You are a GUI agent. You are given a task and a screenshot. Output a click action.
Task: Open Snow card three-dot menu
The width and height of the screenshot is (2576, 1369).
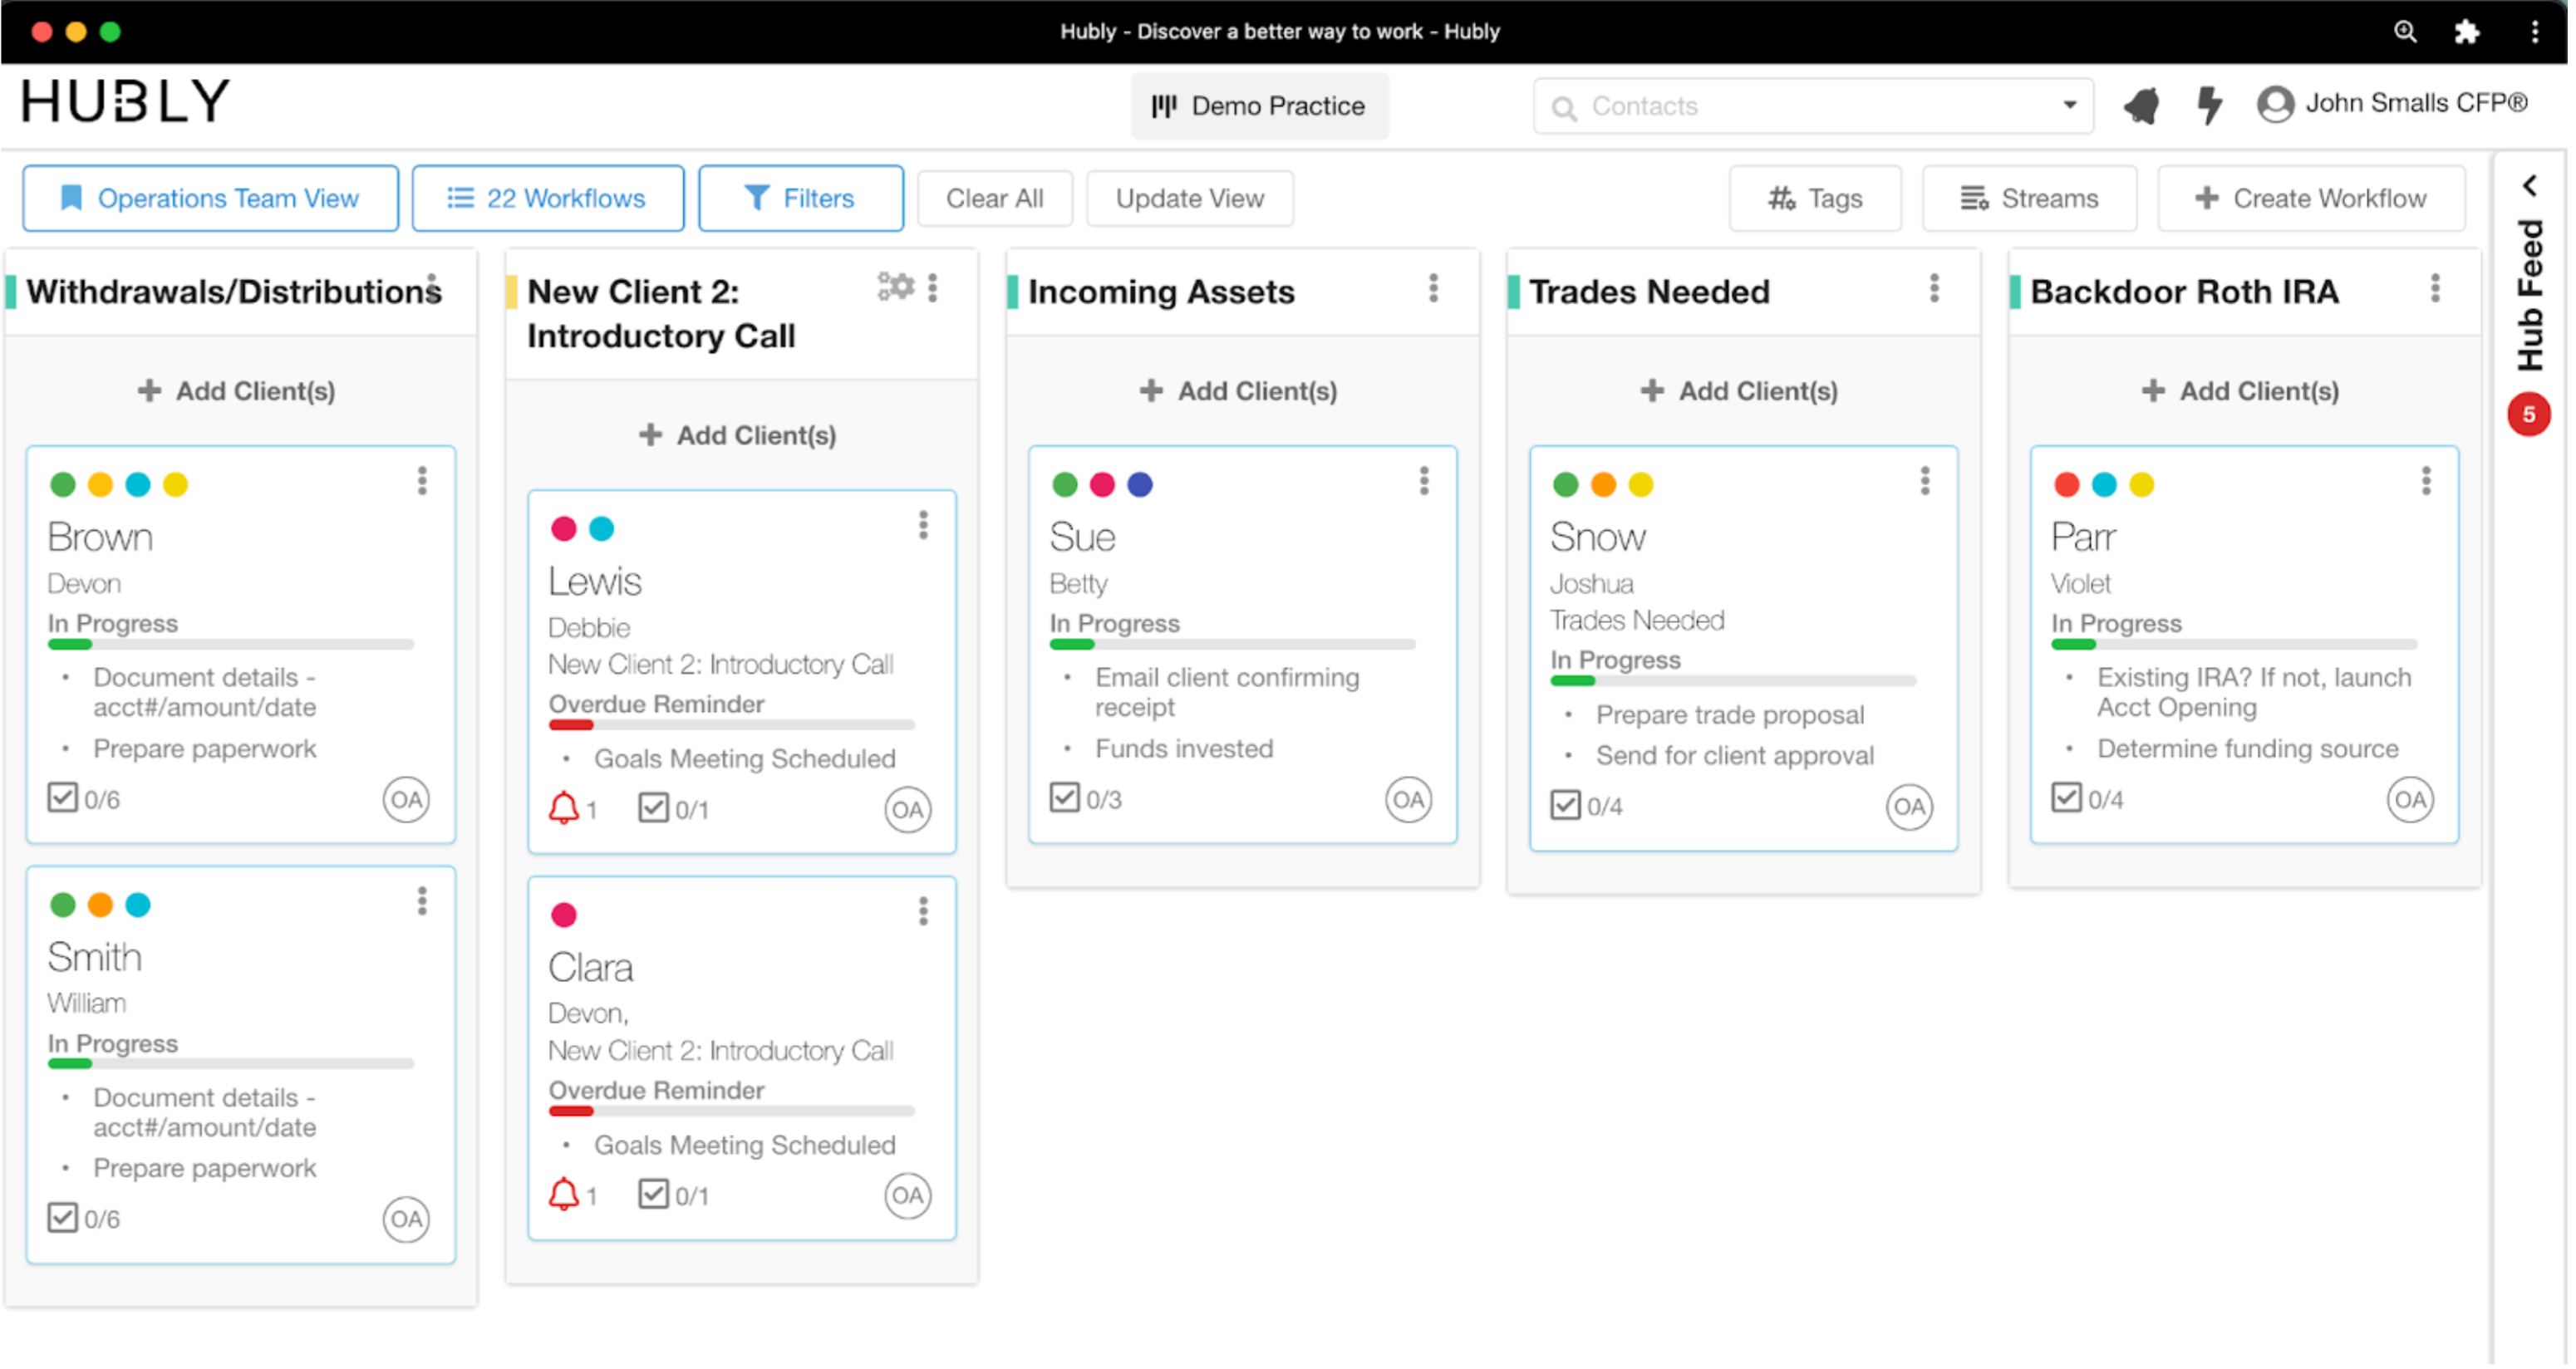point(1925,481)
